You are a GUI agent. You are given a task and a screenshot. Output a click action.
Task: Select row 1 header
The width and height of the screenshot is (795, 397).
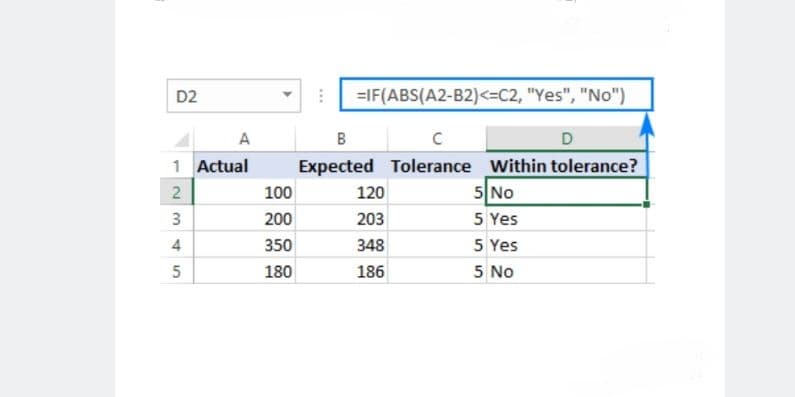(x=176, y=165)
